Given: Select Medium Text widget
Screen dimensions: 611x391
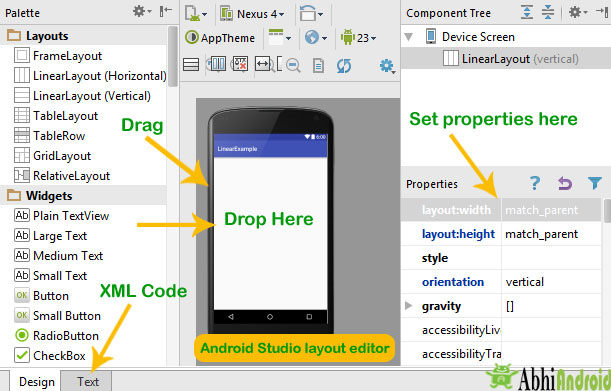Looking at the screenshot, I should tap(58, 256).
